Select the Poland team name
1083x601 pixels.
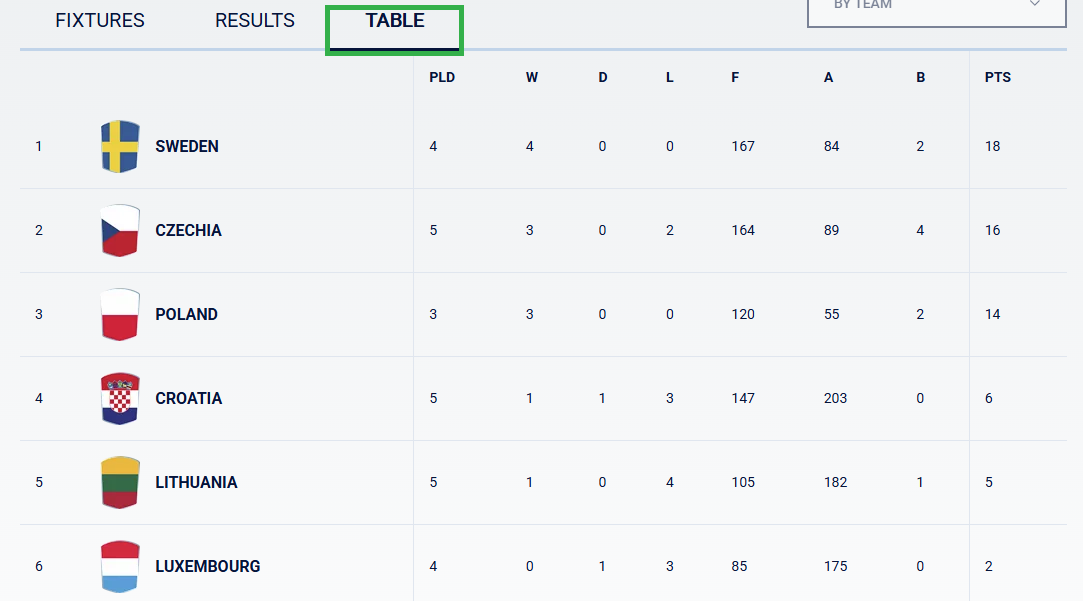[x=186, y=314]
